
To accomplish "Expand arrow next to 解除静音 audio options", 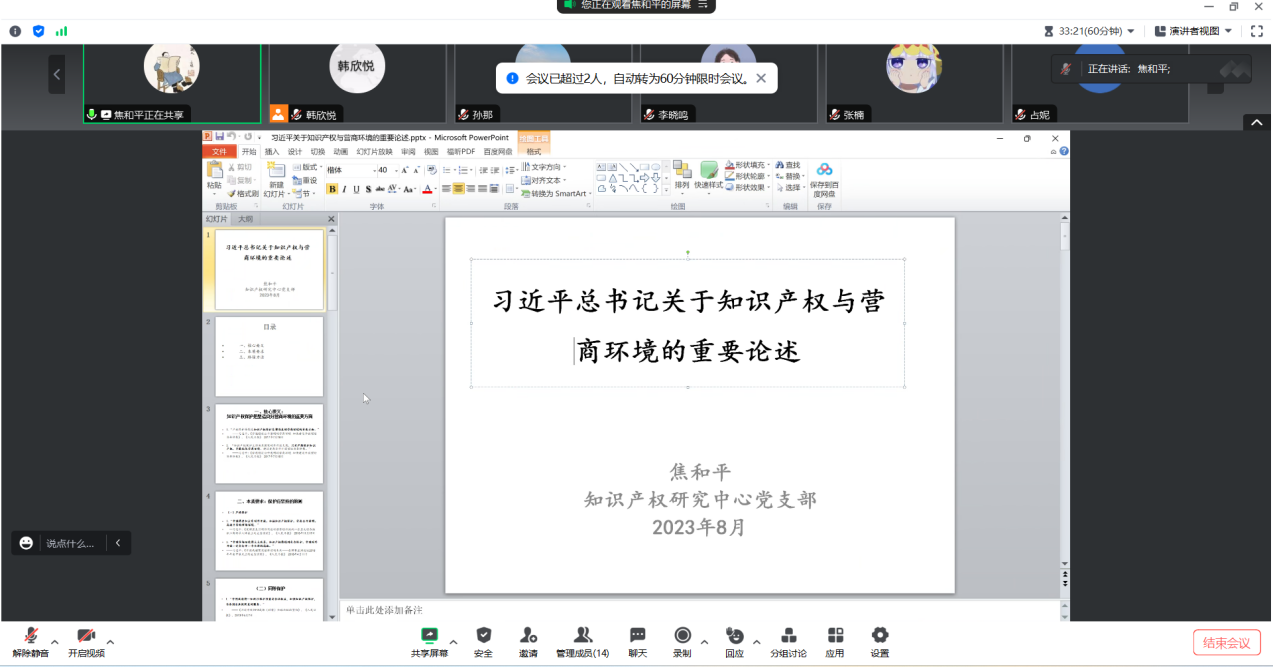I will pyautogui.click(x=54, y=642).
